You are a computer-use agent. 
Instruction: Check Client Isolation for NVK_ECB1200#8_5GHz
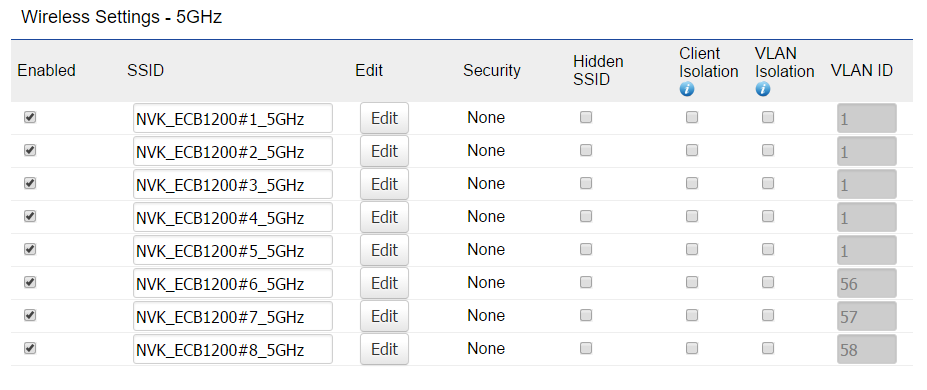(692, 349)
